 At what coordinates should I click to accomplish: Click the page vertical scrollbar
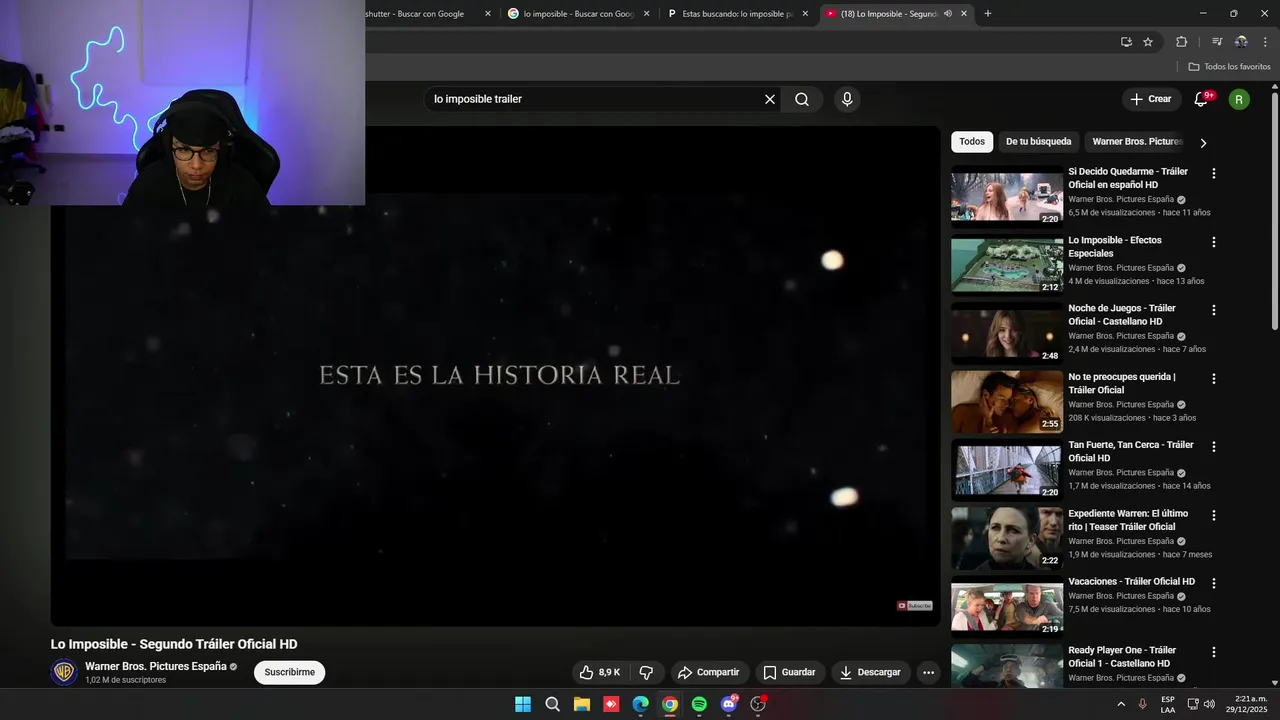click(1274, 210)
